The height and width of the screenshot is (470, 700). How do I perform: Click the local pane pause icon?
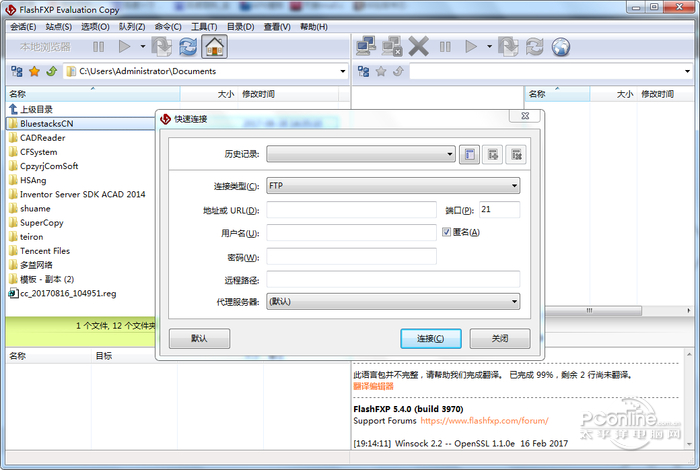tap(99, 46)
